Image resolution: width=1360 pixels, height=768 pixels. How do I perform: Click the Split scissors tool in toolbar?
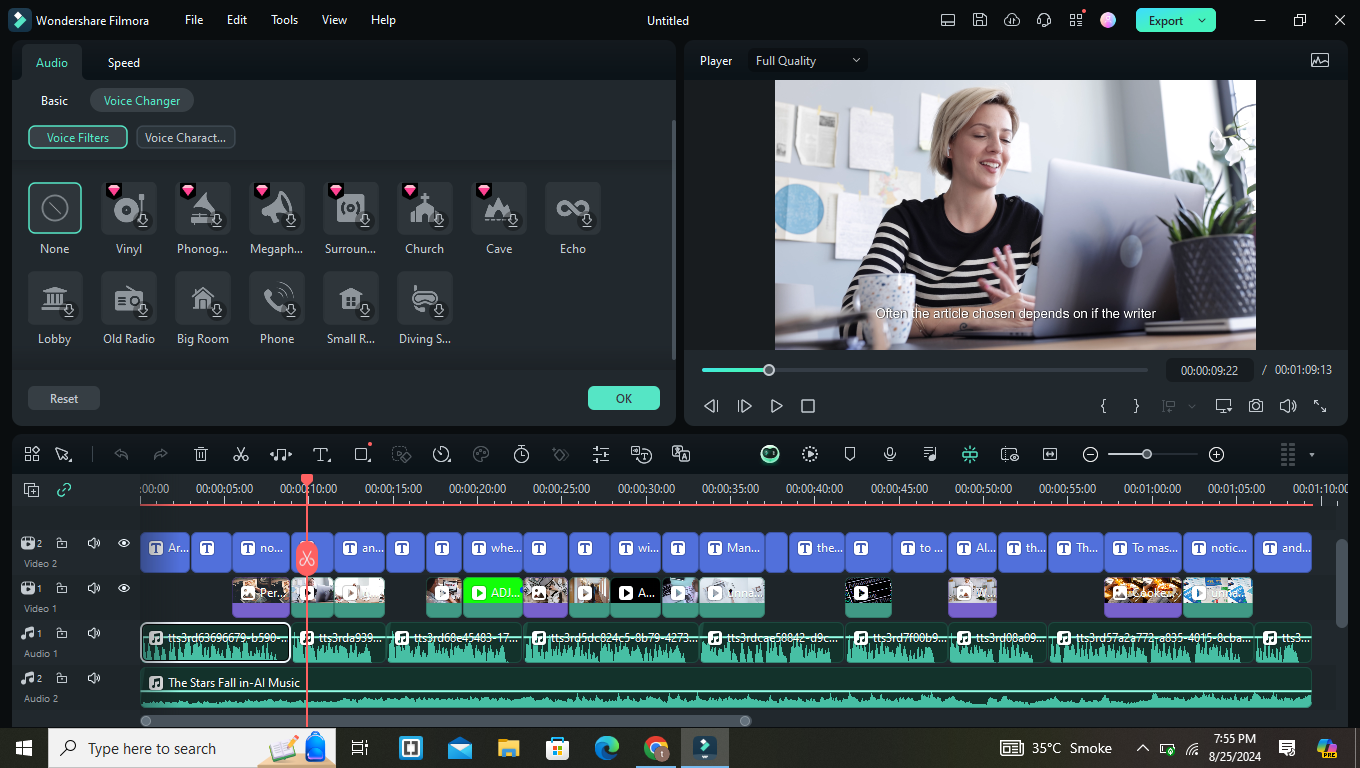240,454
